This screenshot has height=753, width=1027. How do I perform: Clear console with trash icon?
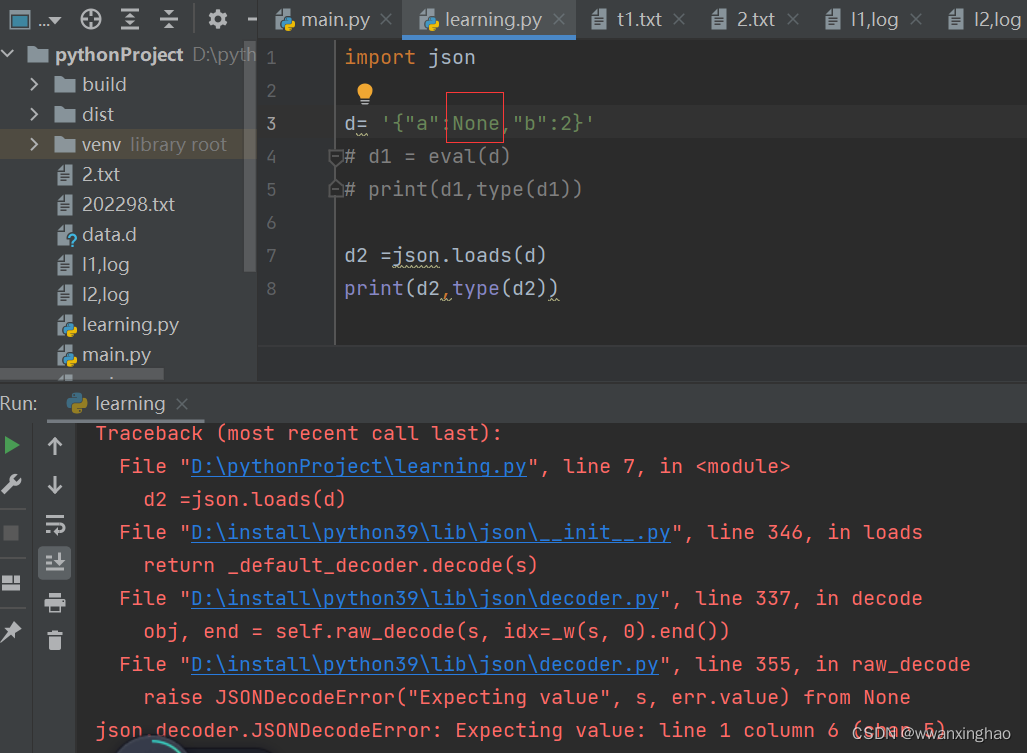pyautogui.click(x=55, y=640)
